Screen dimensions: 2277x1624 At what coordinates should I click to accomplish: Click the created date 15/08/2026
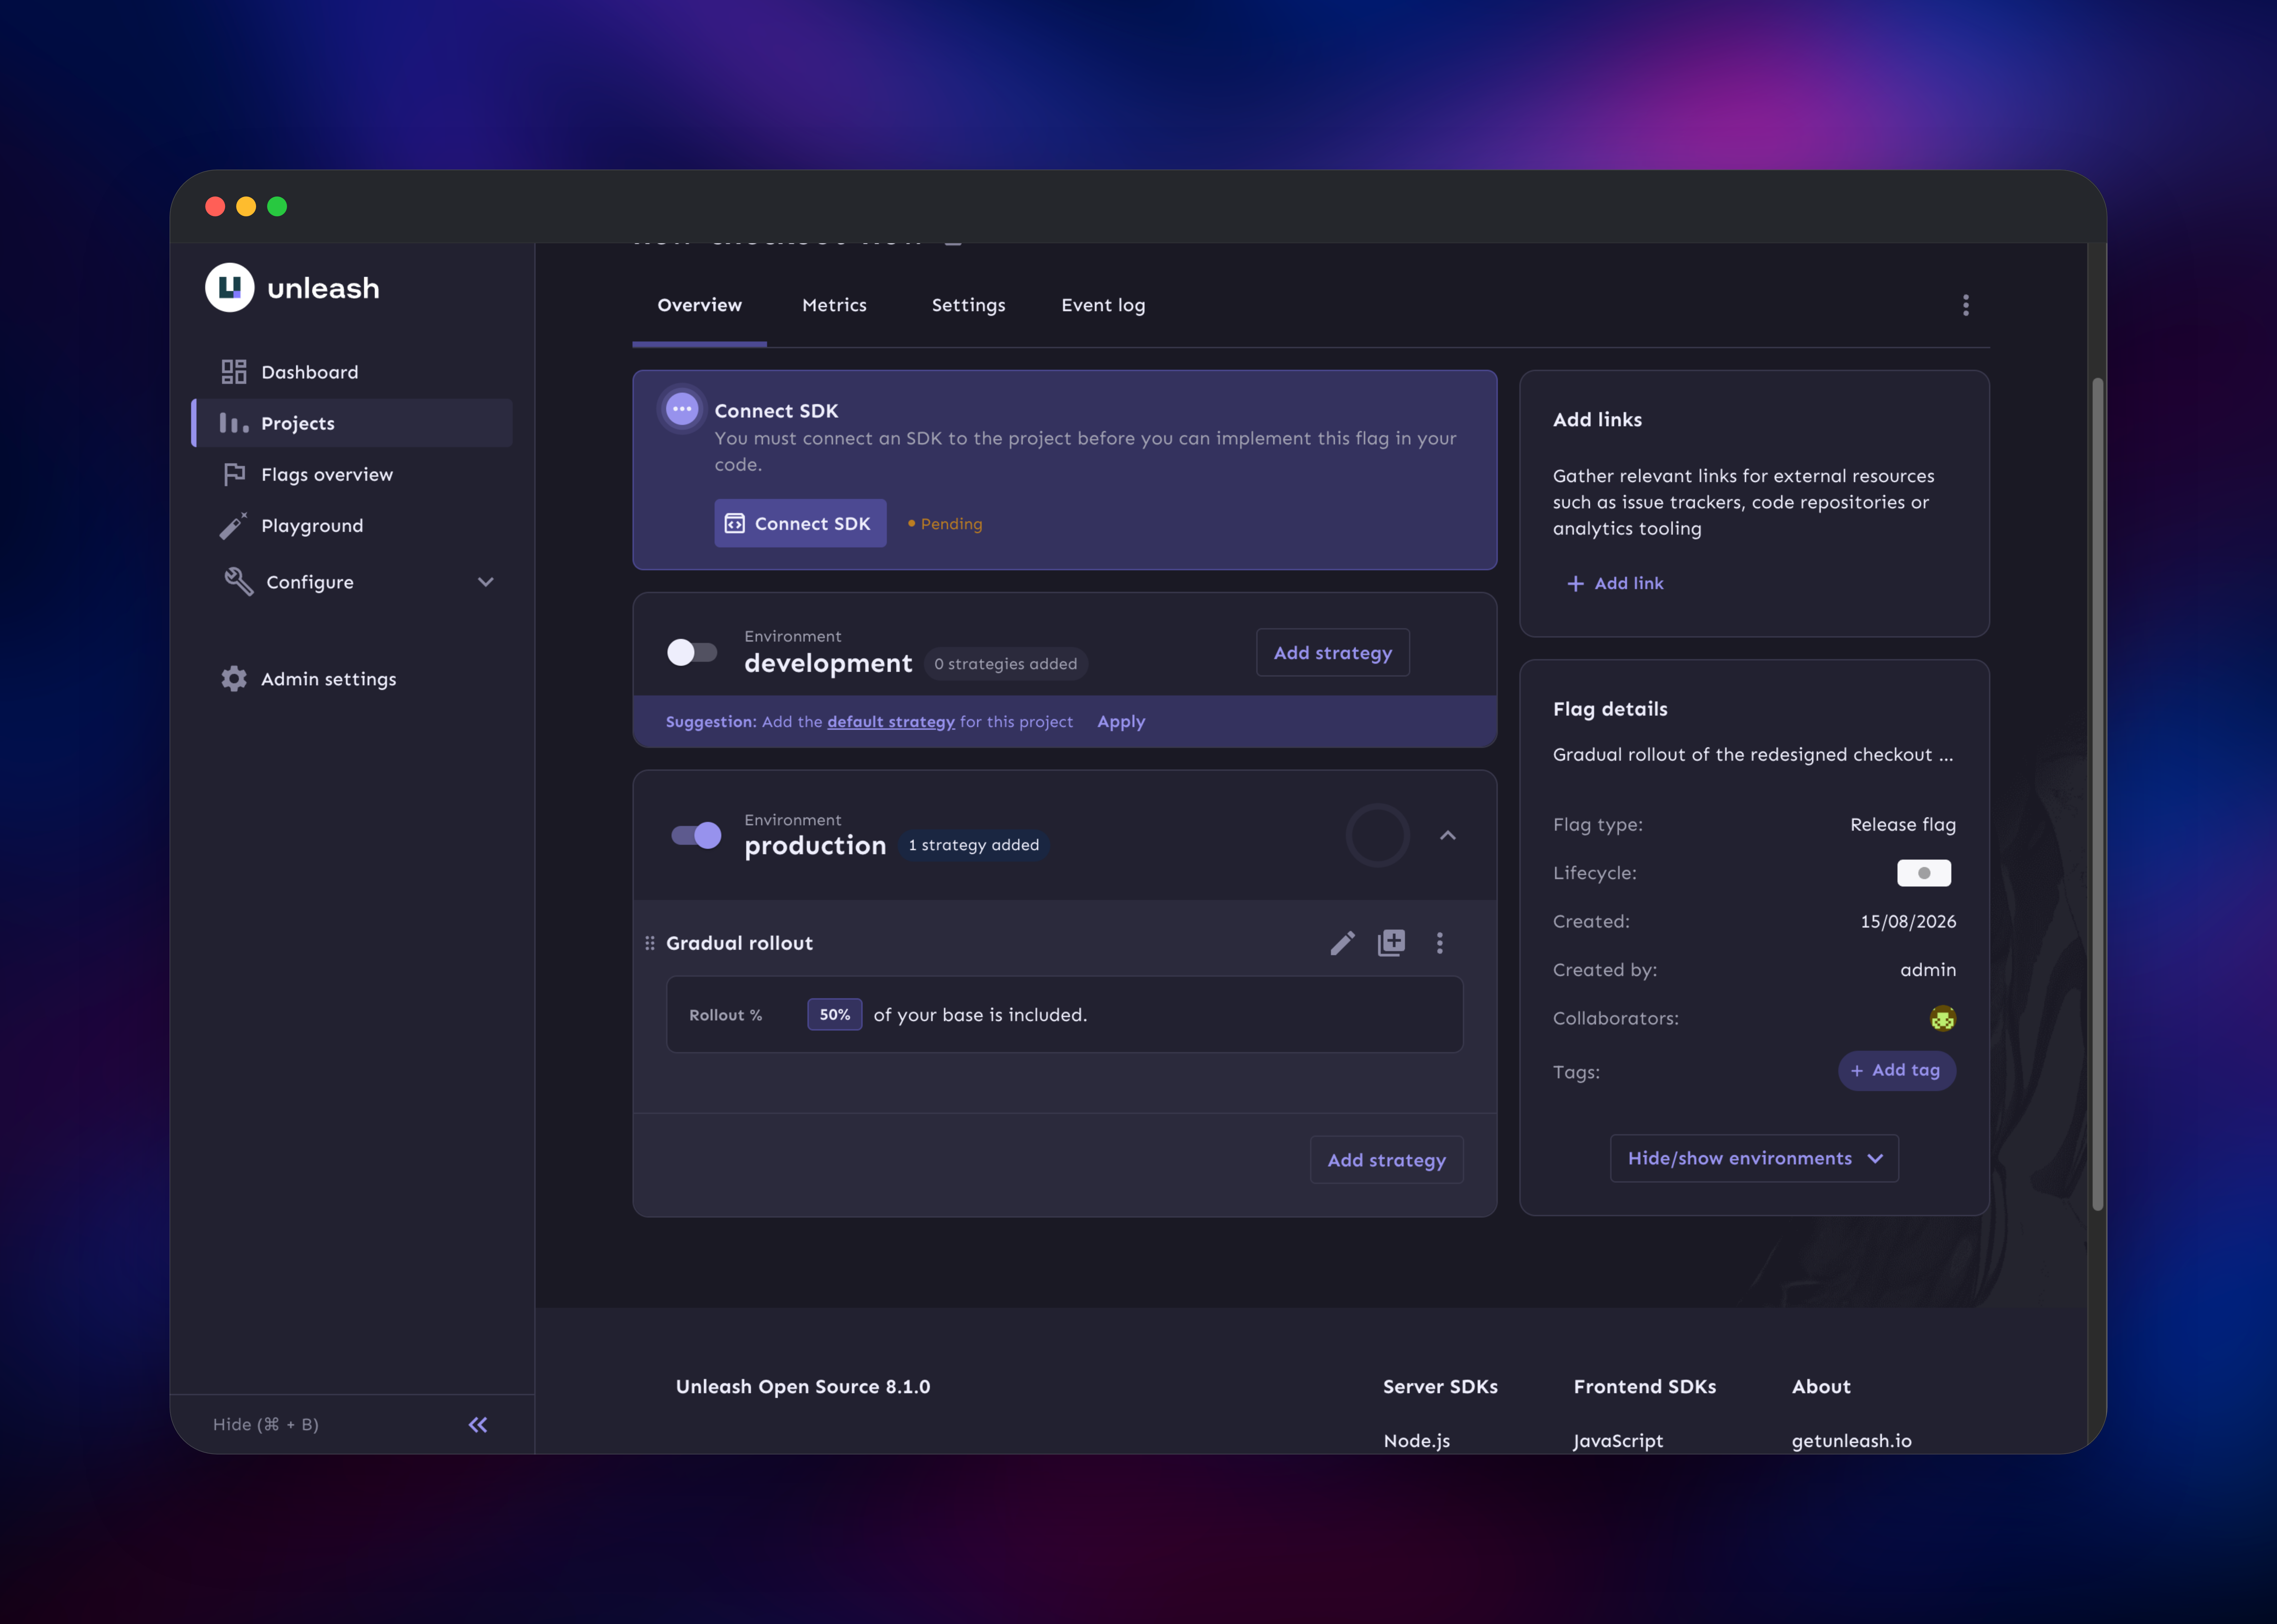[x=1908, y=922]
